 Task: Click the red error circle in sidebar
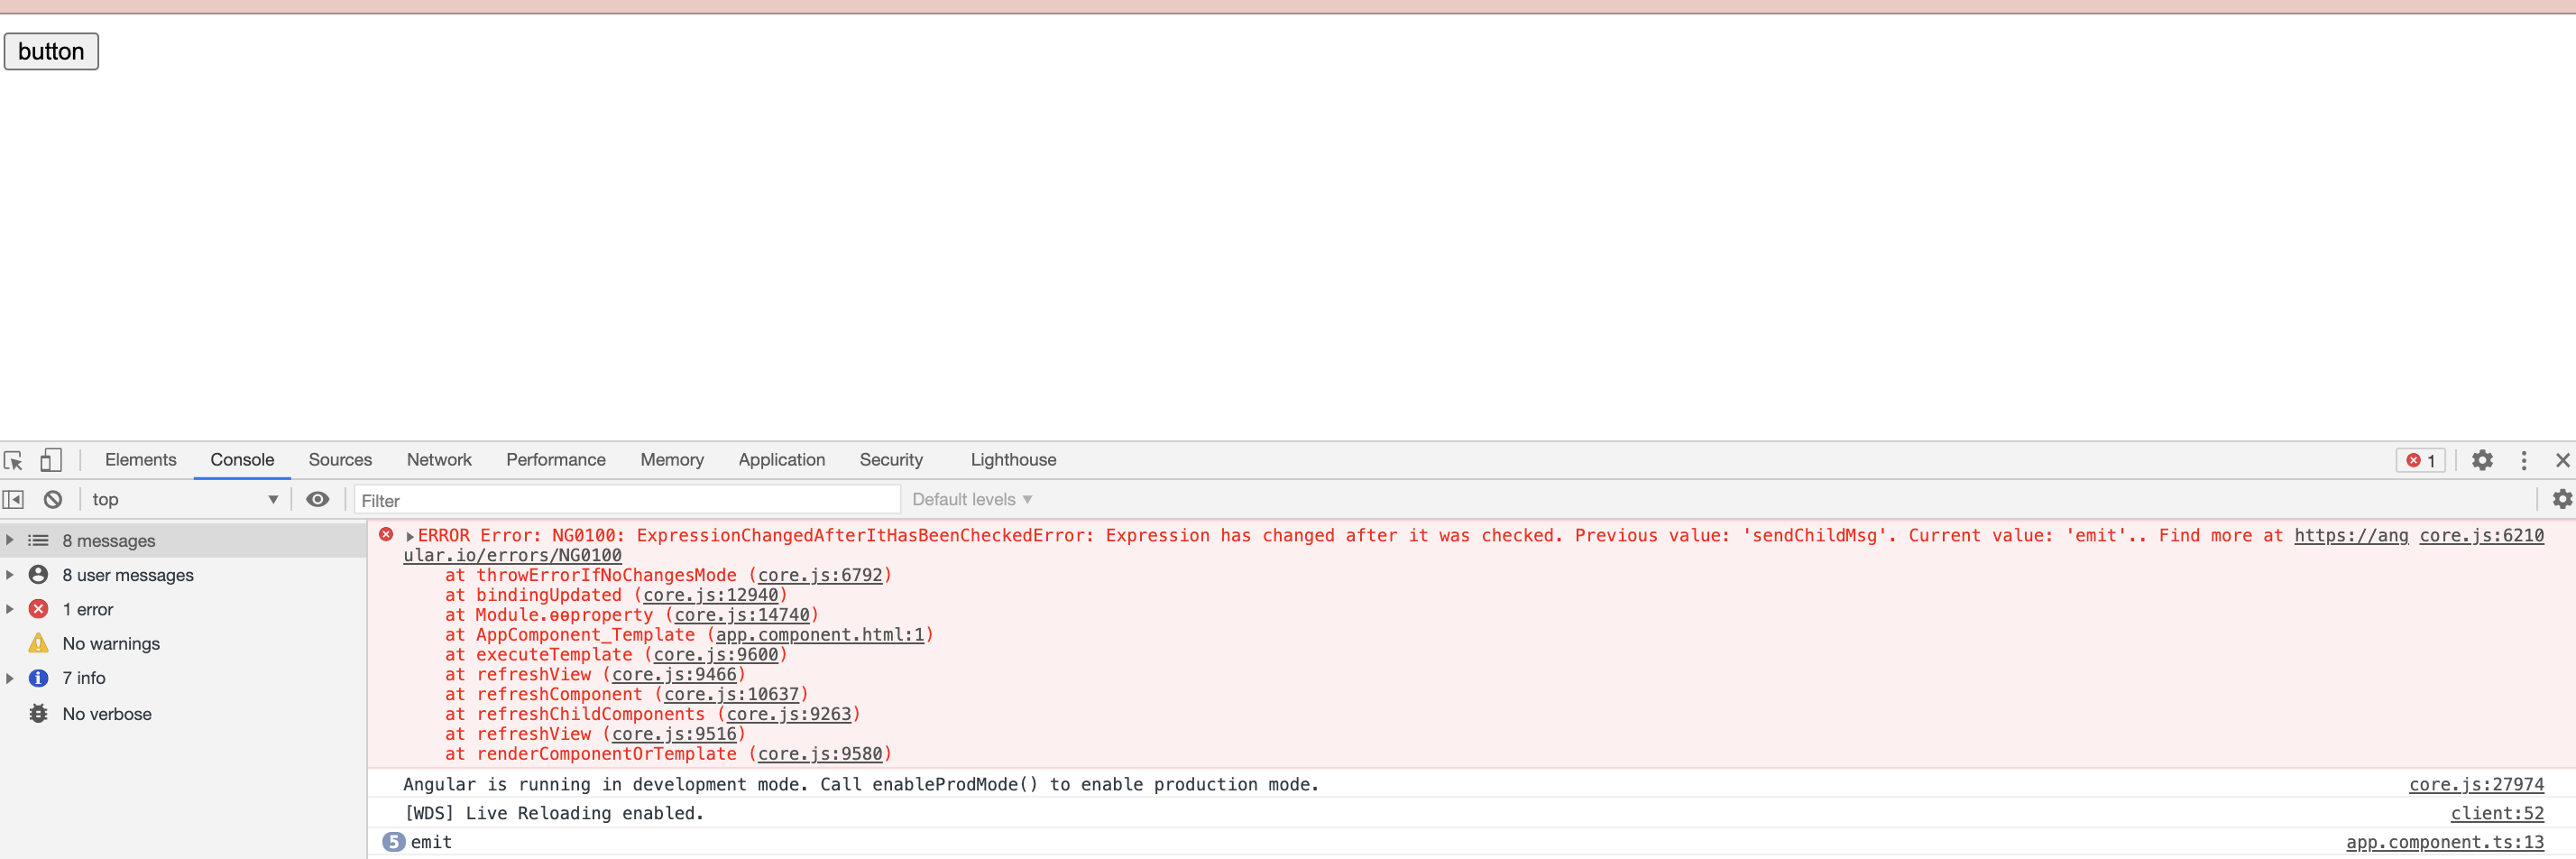[38, 609]
